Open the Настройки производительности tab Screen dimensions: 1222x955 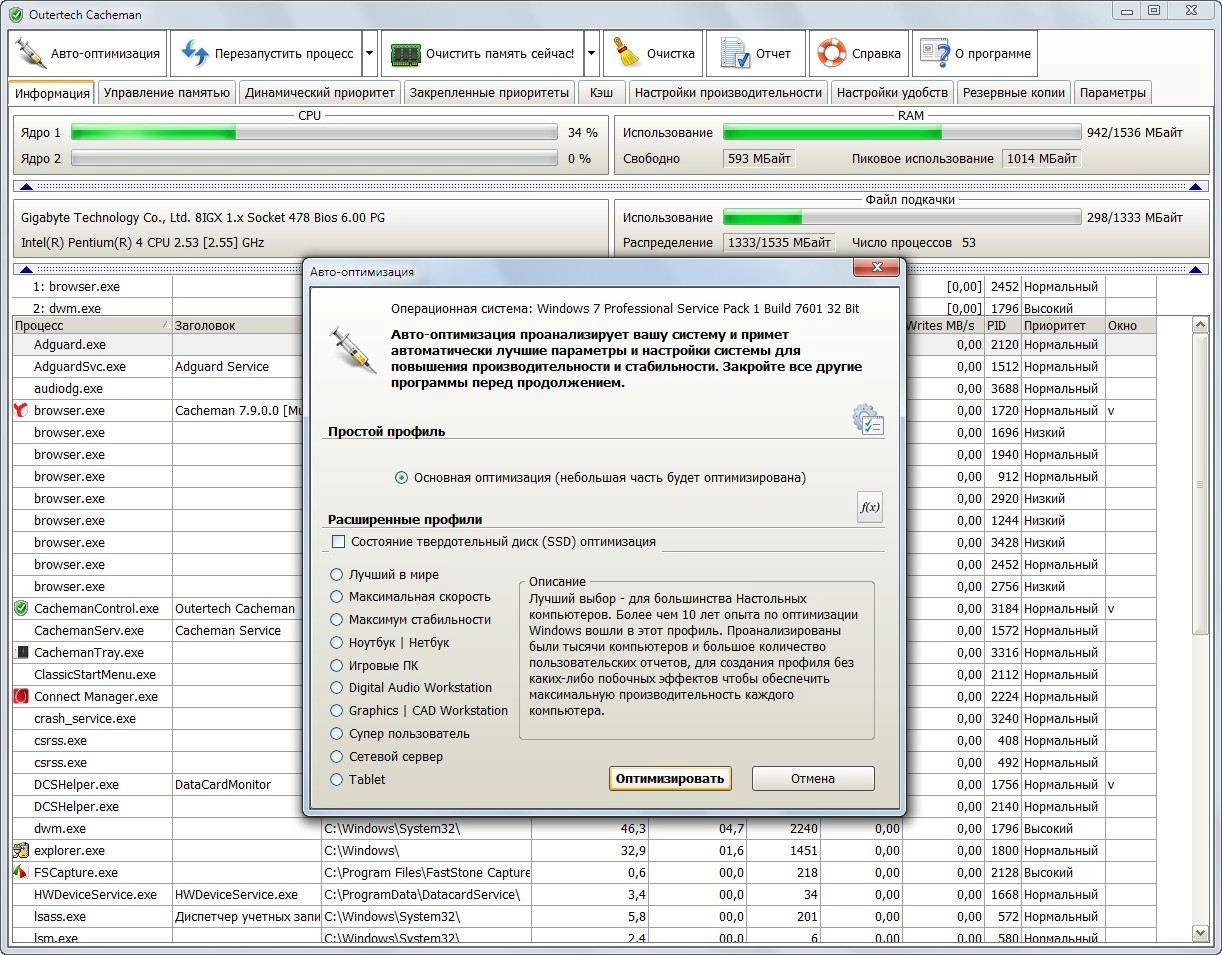(727, 92)
